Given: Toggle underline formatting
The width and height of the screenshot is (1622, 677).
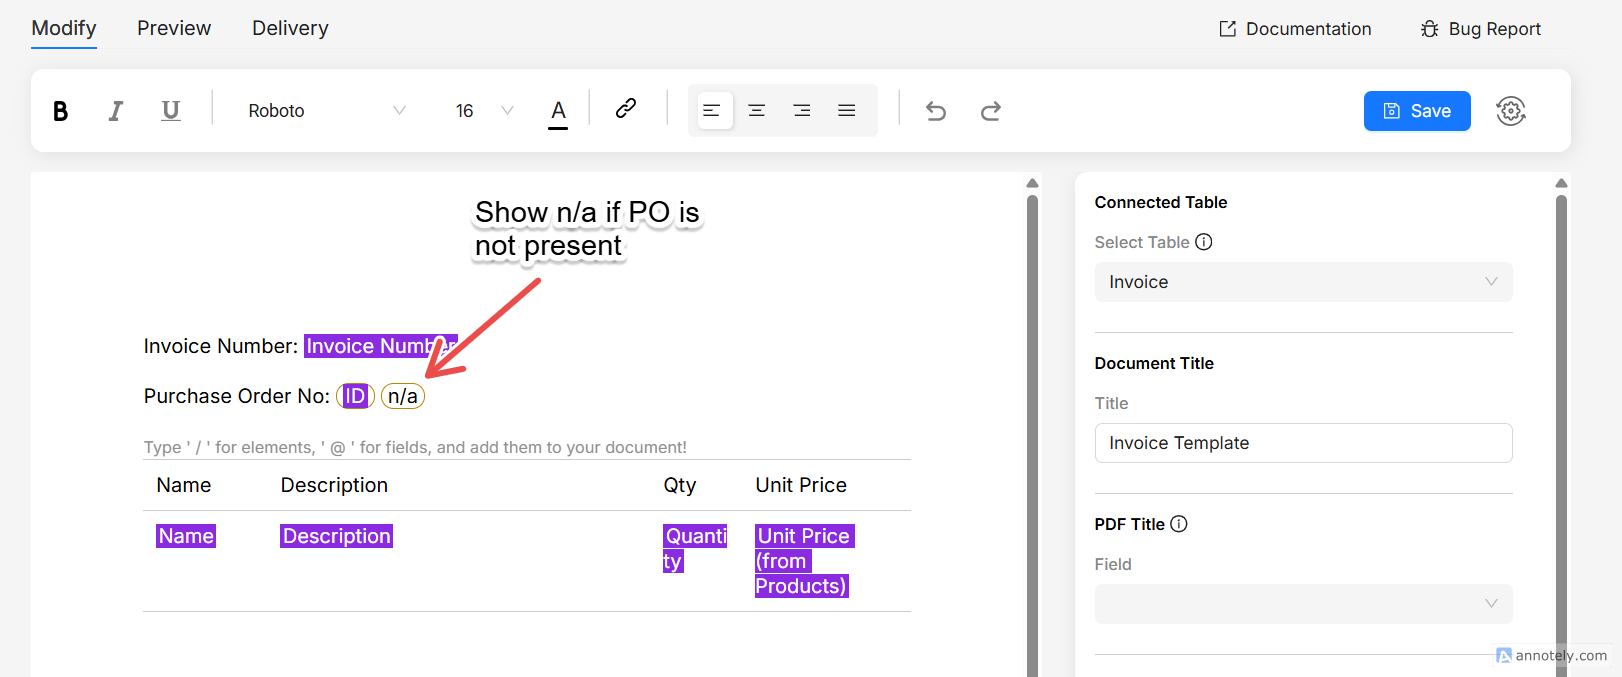Looking at the screenshot, I should pos(171,111).
